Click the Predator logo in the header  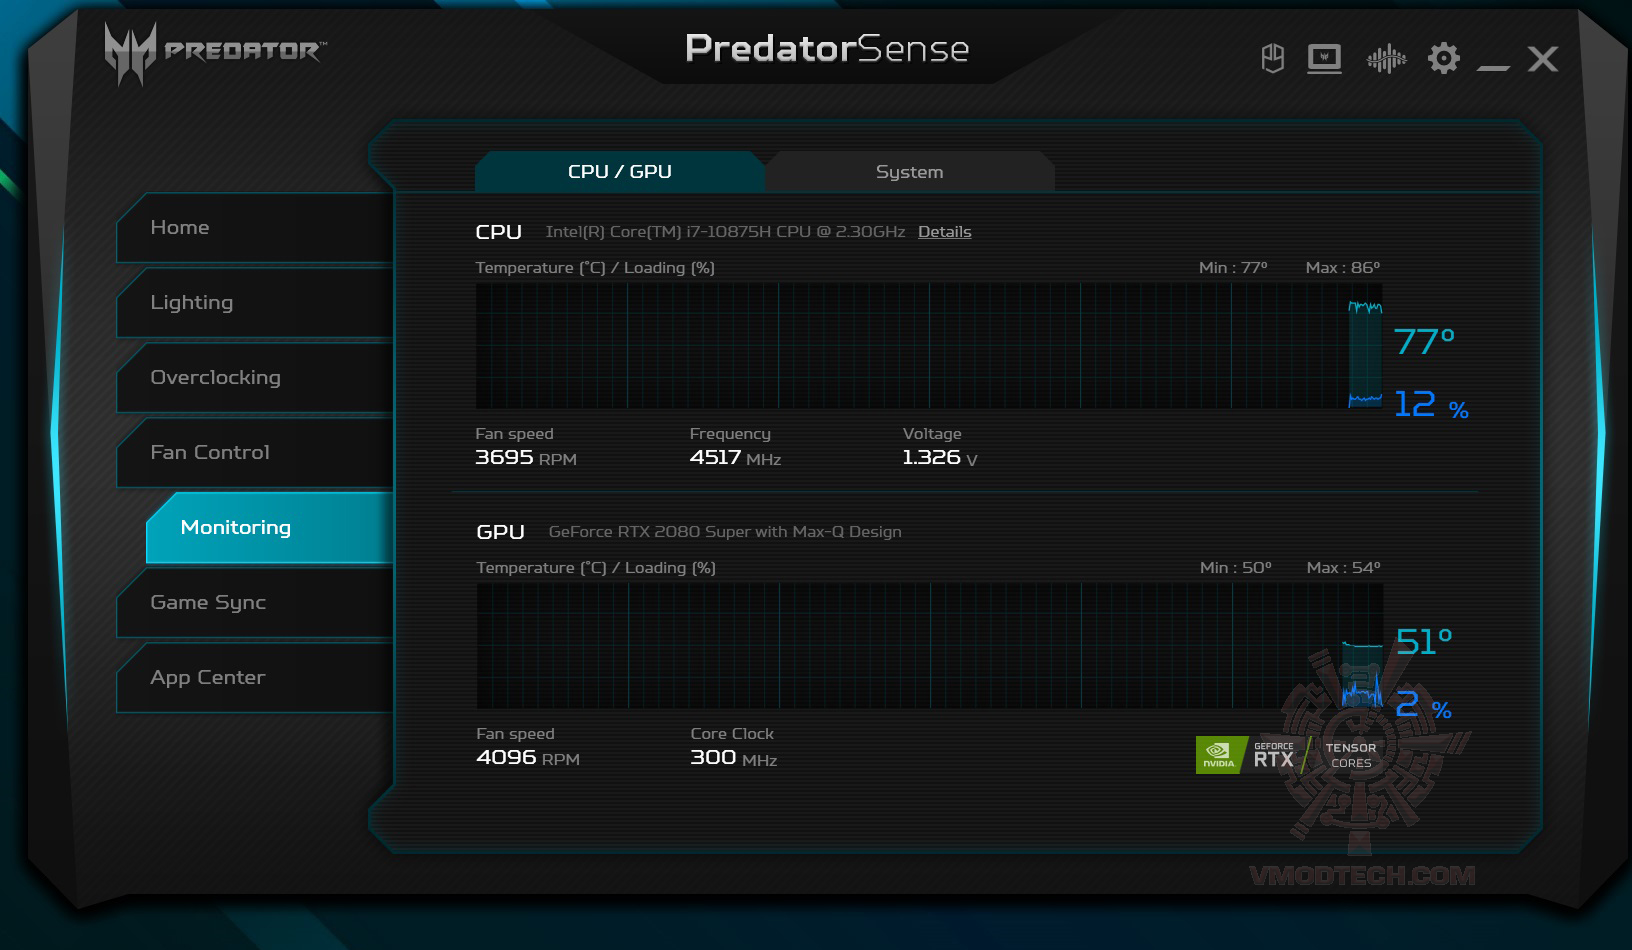pyautogui.click(x=215, y=52)
